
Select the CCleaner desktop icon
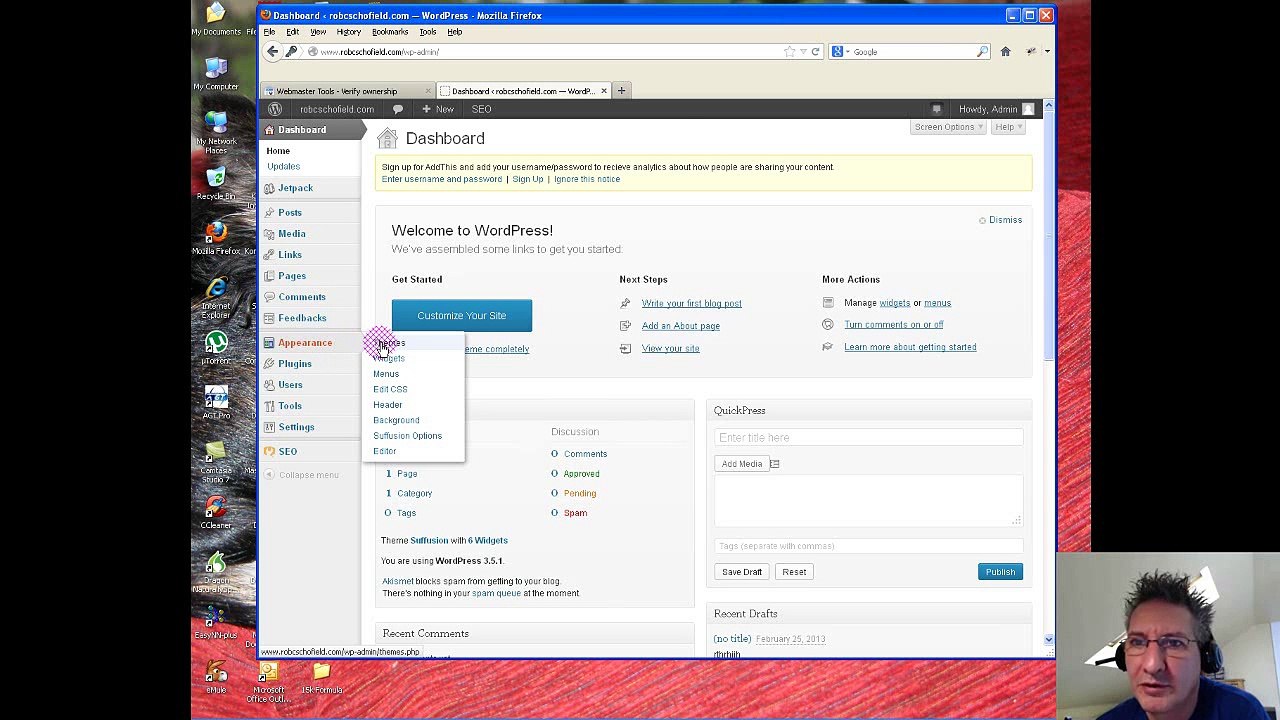point(216,513)
